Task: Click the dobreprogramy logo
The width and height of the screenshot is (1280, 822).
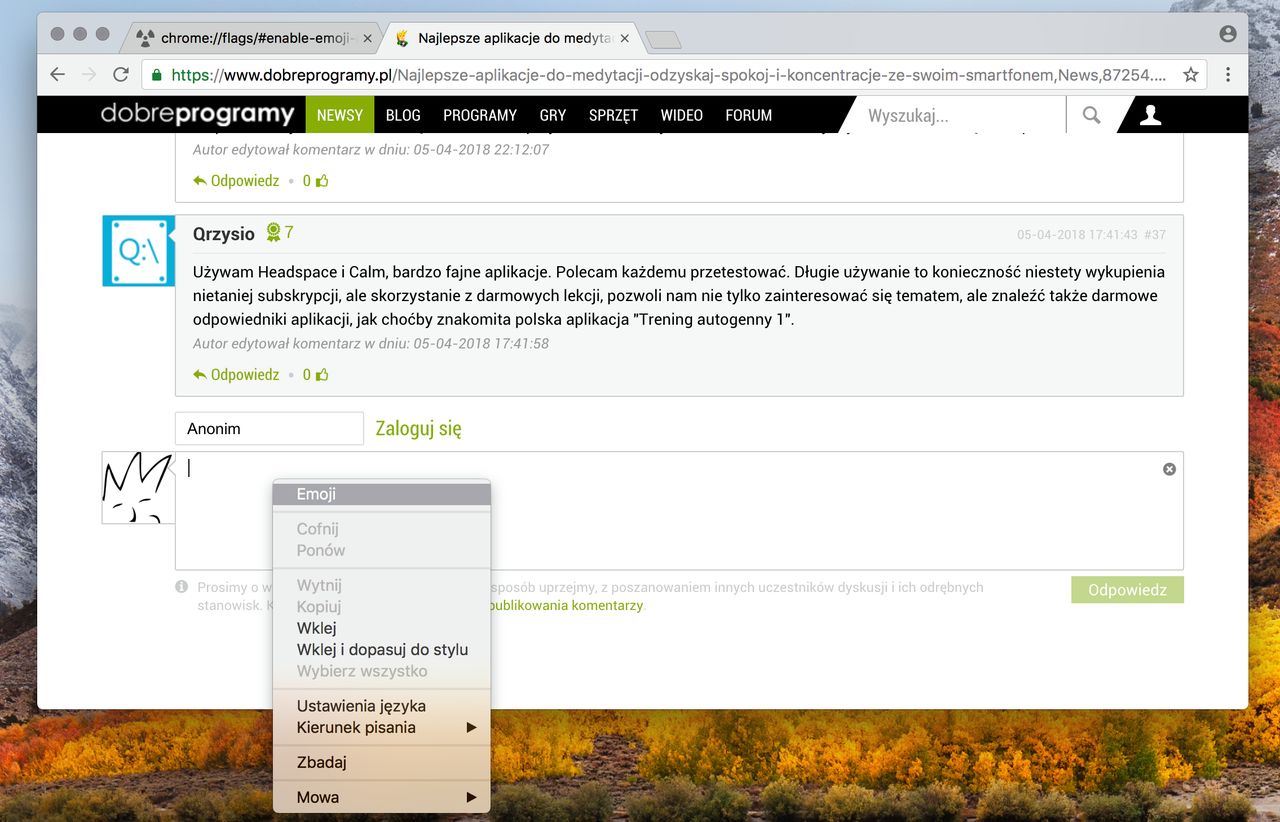Action: tap(197, 114)
